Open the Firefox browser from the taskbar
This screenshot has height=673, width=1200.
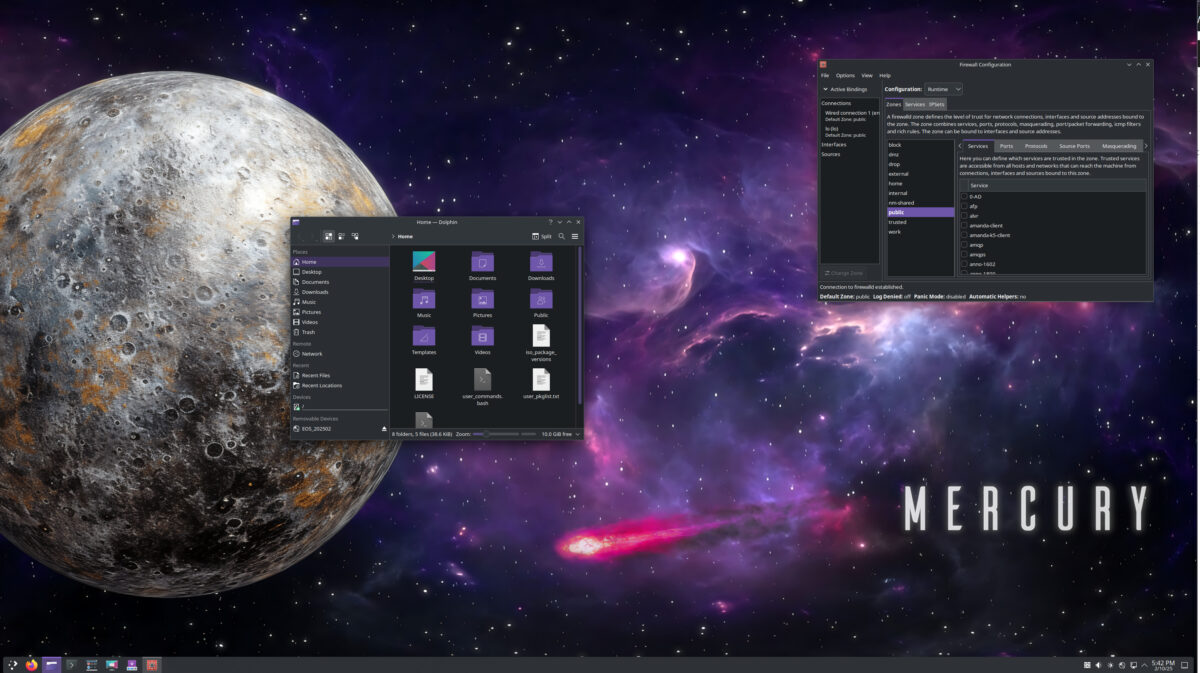(x=30, y=664)
